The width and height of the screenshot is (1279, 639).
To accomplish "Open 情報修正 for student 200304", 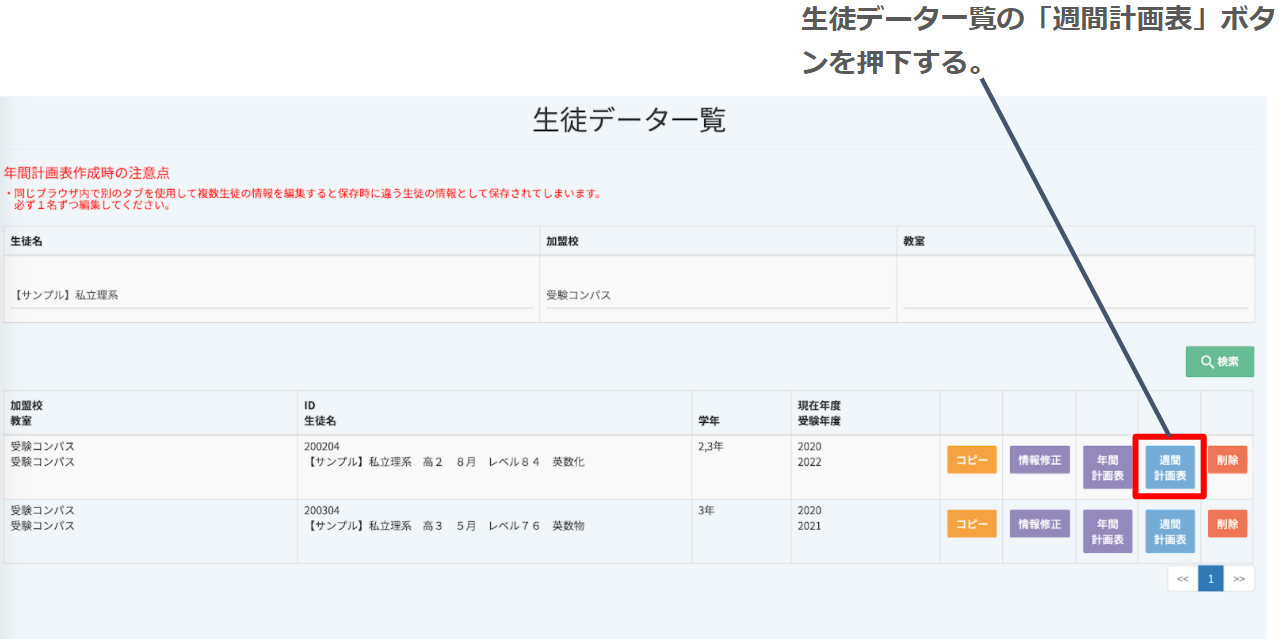I will (1039, 524).
